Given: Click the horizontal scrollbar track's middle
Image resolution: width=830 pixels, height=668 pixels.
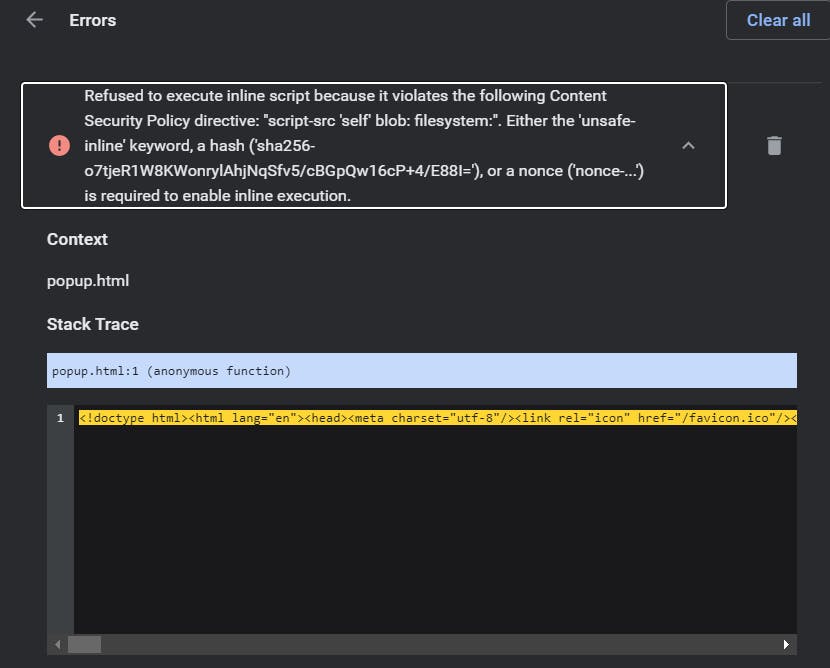Looking at the screenshot, I should (422, 644).
